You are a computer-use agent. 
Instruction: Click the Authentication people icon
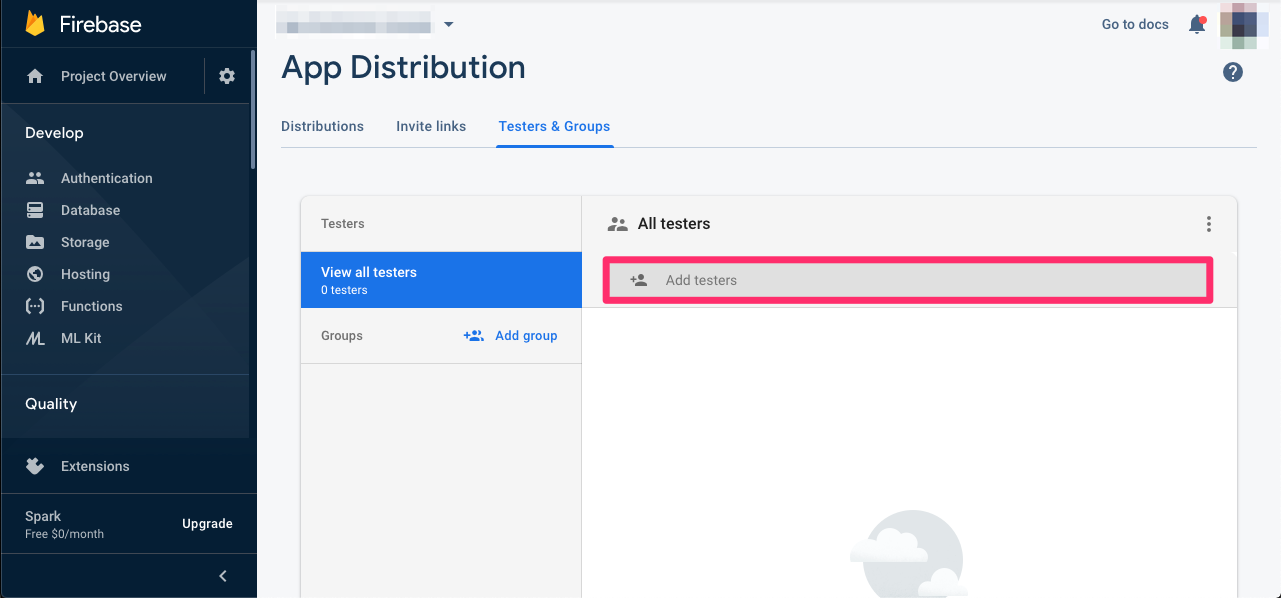pyautogui.click(x=35, y=178)
